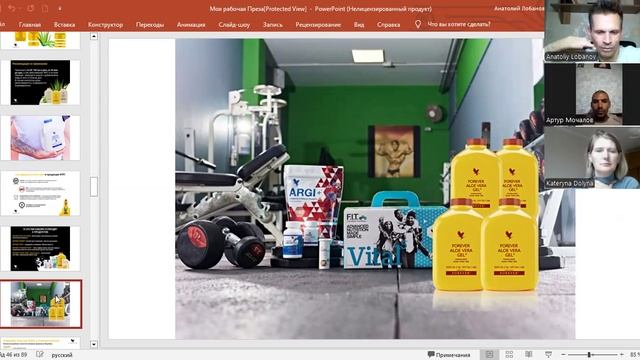Click the zoom slider handle
Image resolution: width=640 pixels, height=360 pixels.
click(x=589, y=355)
